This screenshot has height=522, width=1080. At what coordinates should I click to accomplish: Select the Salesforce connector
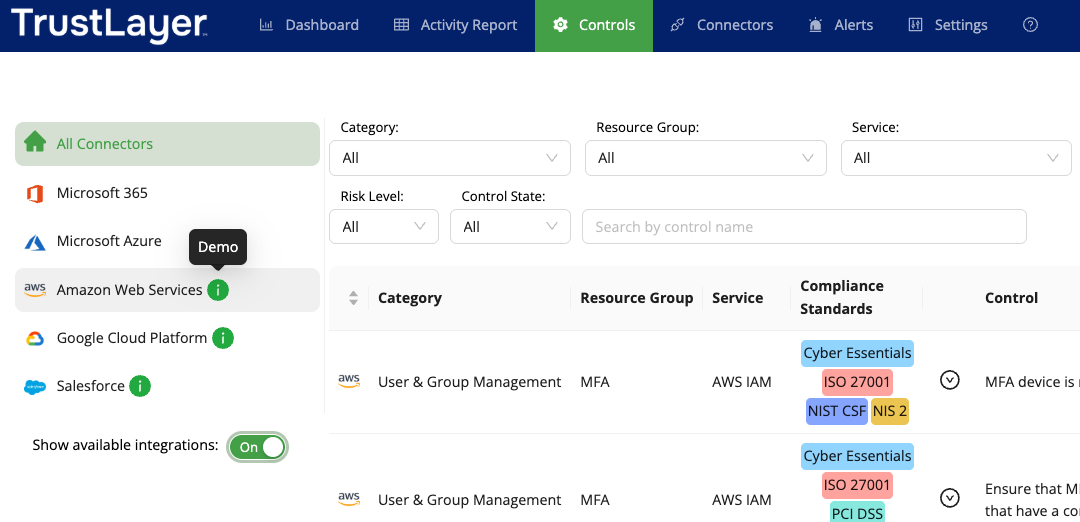(167, 386)
